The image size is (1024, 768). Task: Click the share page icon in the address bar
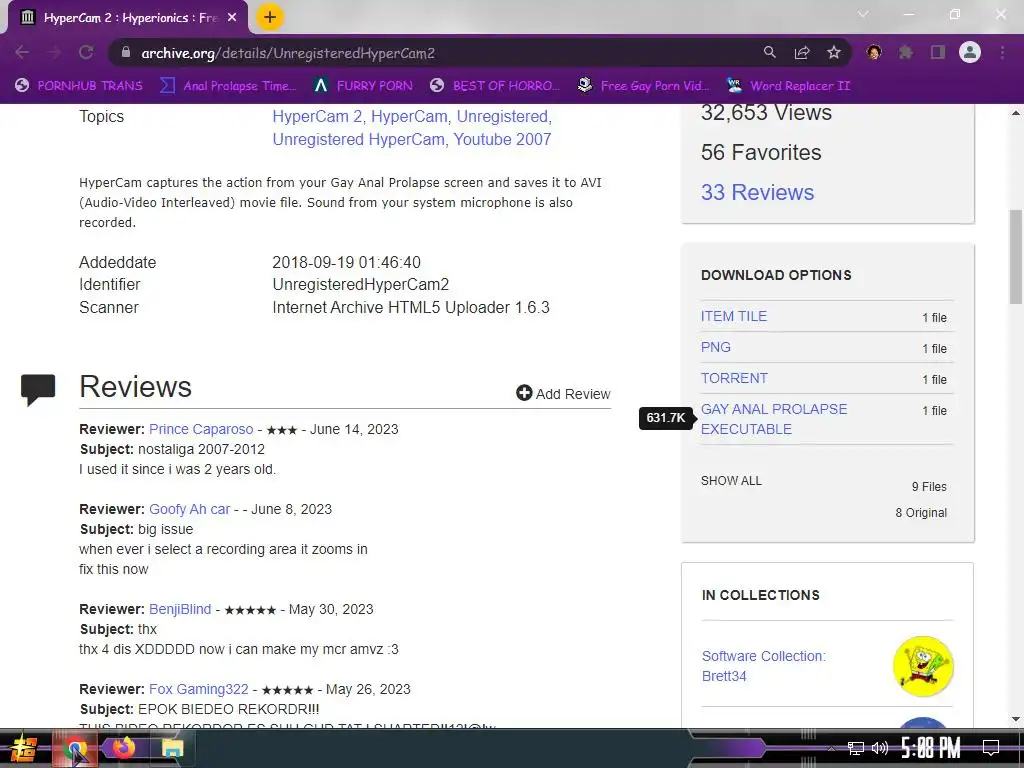click(802, 52)
